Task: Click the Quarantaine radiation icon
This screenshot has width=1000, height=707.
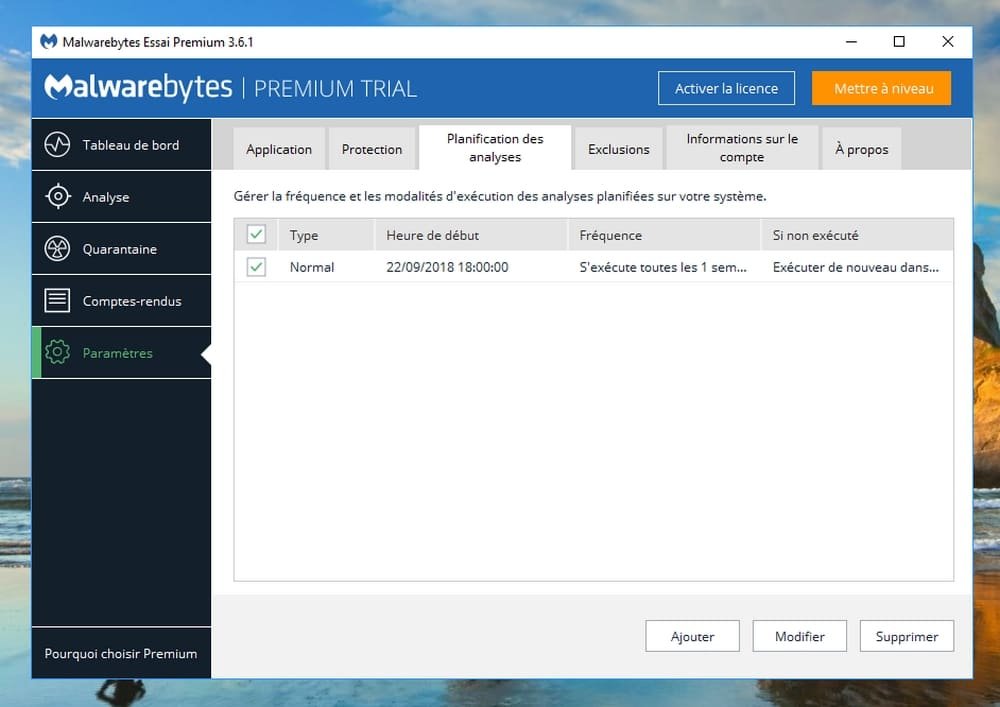Action: (x=57, y=249)
